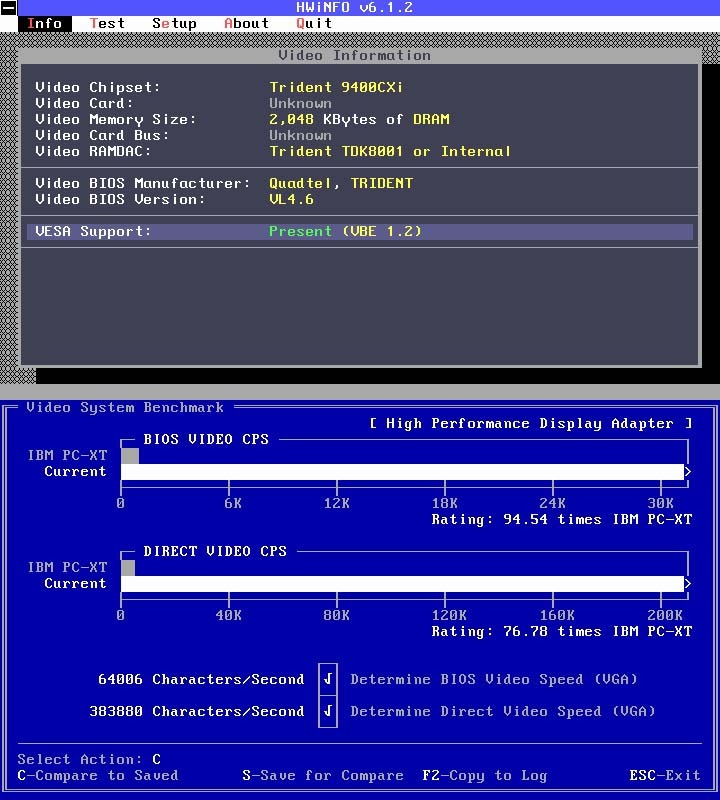Click the Video BIOS Version label
Viewport: 720px width, 800px height.
pyautogui.click(x=120, y=199)
